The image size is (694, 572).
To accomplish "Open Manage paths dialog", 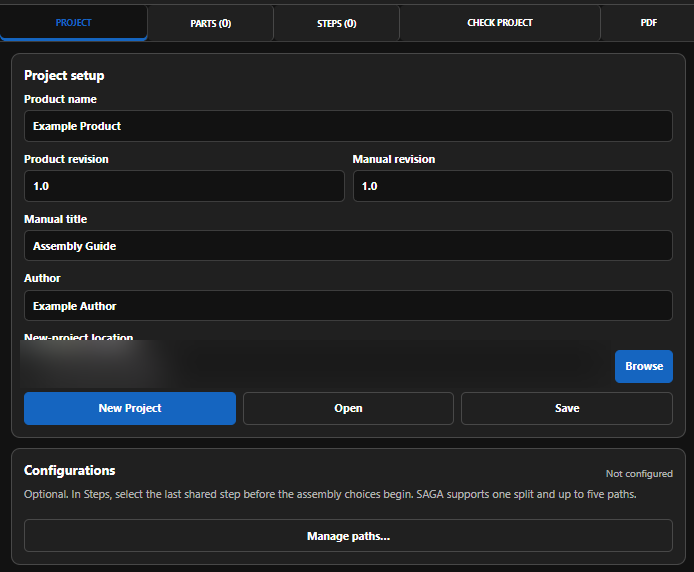I will (x=348, y=536).
